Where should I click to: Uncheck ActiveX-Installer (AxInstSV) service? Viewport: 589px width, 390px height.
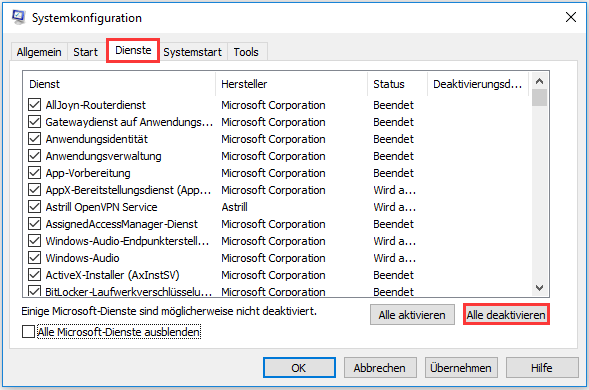[35, 275]
